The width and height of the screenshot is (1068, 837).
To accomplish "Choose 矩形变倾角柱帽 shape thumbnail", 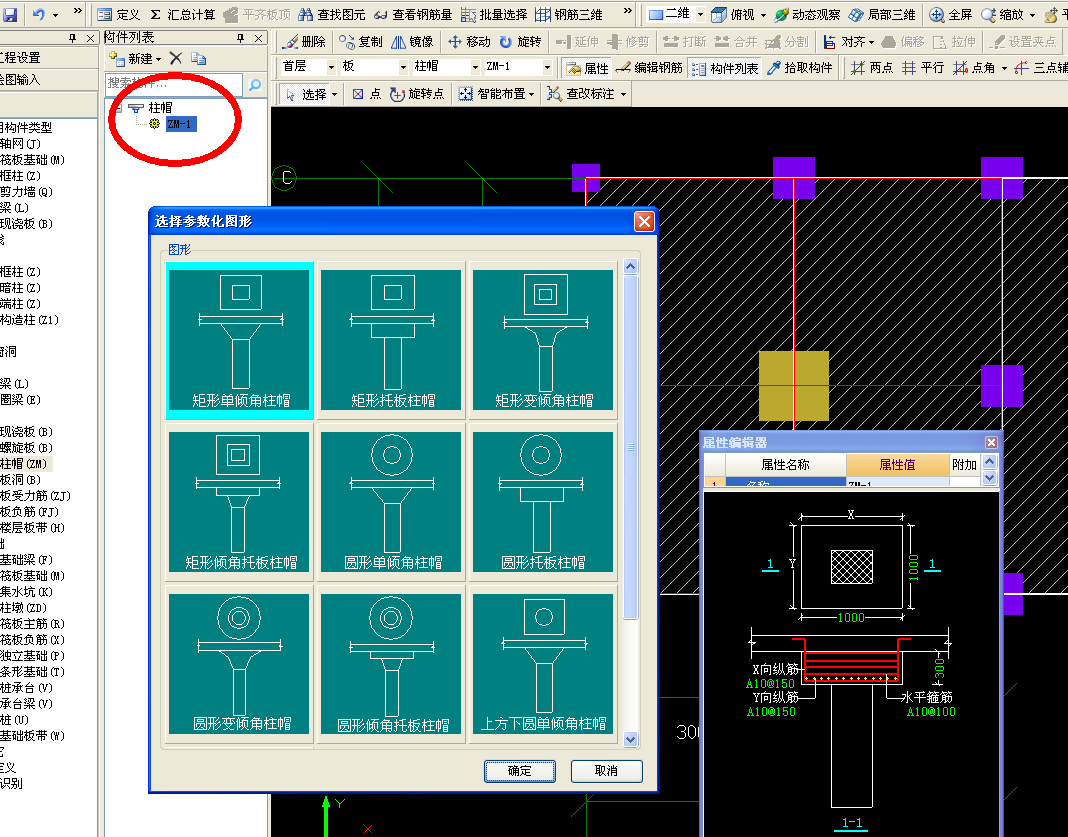I will pos(543,340).
